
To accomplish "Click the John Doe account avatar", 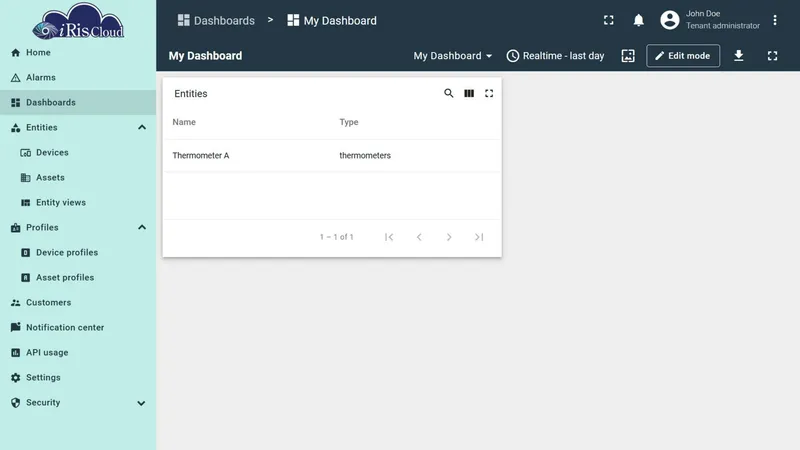I will coord(670,20).
